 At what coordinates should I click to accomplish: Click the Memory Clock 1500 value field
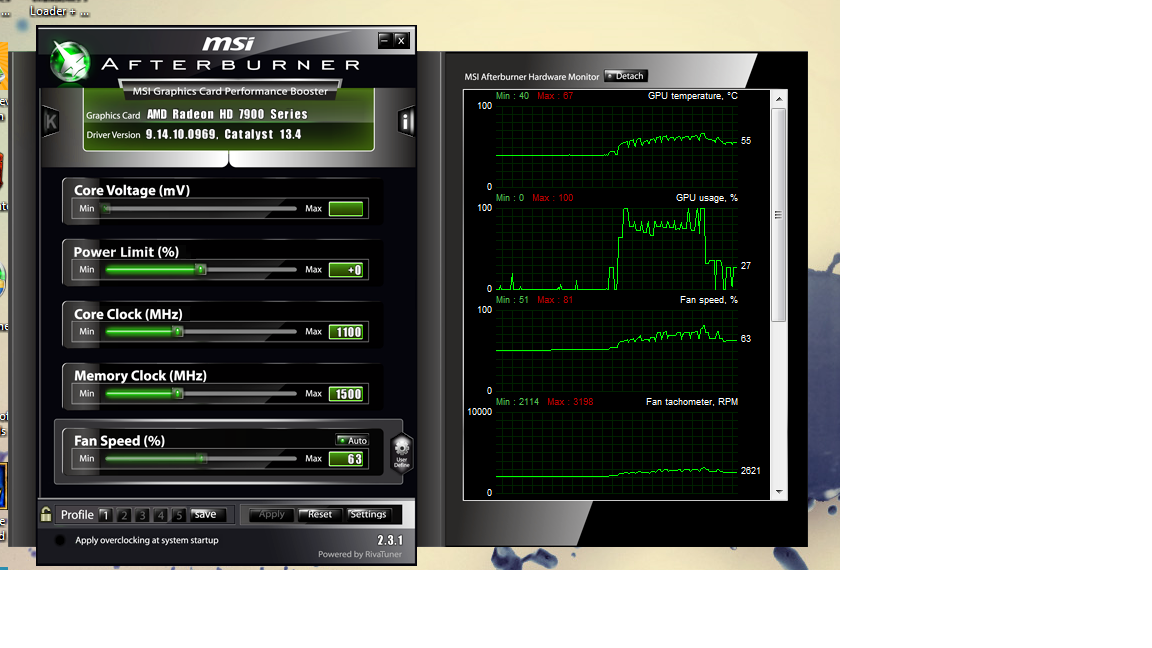pos(346,393)
